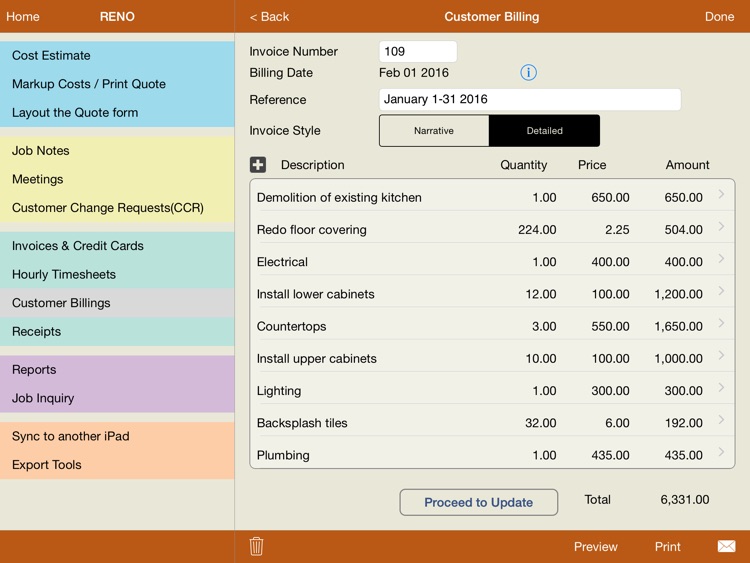Screen dimensions: 750x563
Task: Open Countertops row chevron
Action: click(721, 323)
